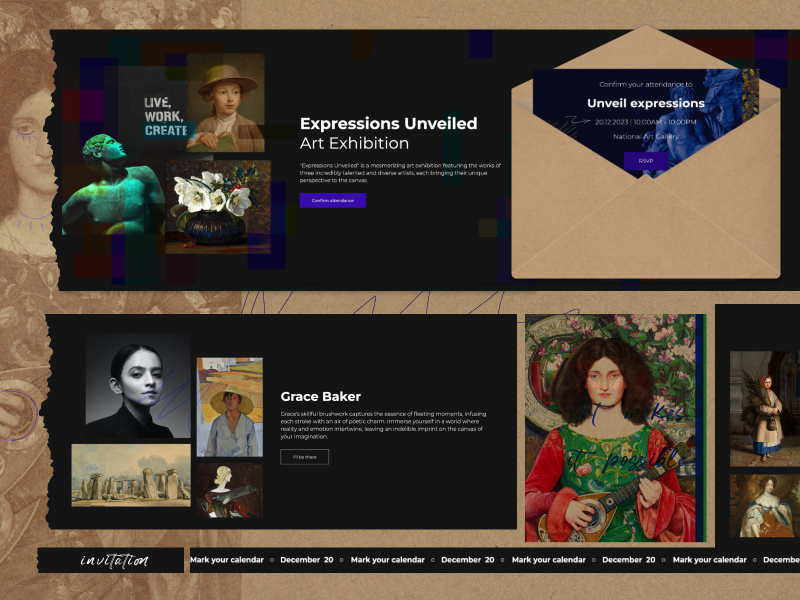This screenshot has width=800, height=600.
Task: Click the "Unveil expressions" invitation heading
Action: [646, 103]
